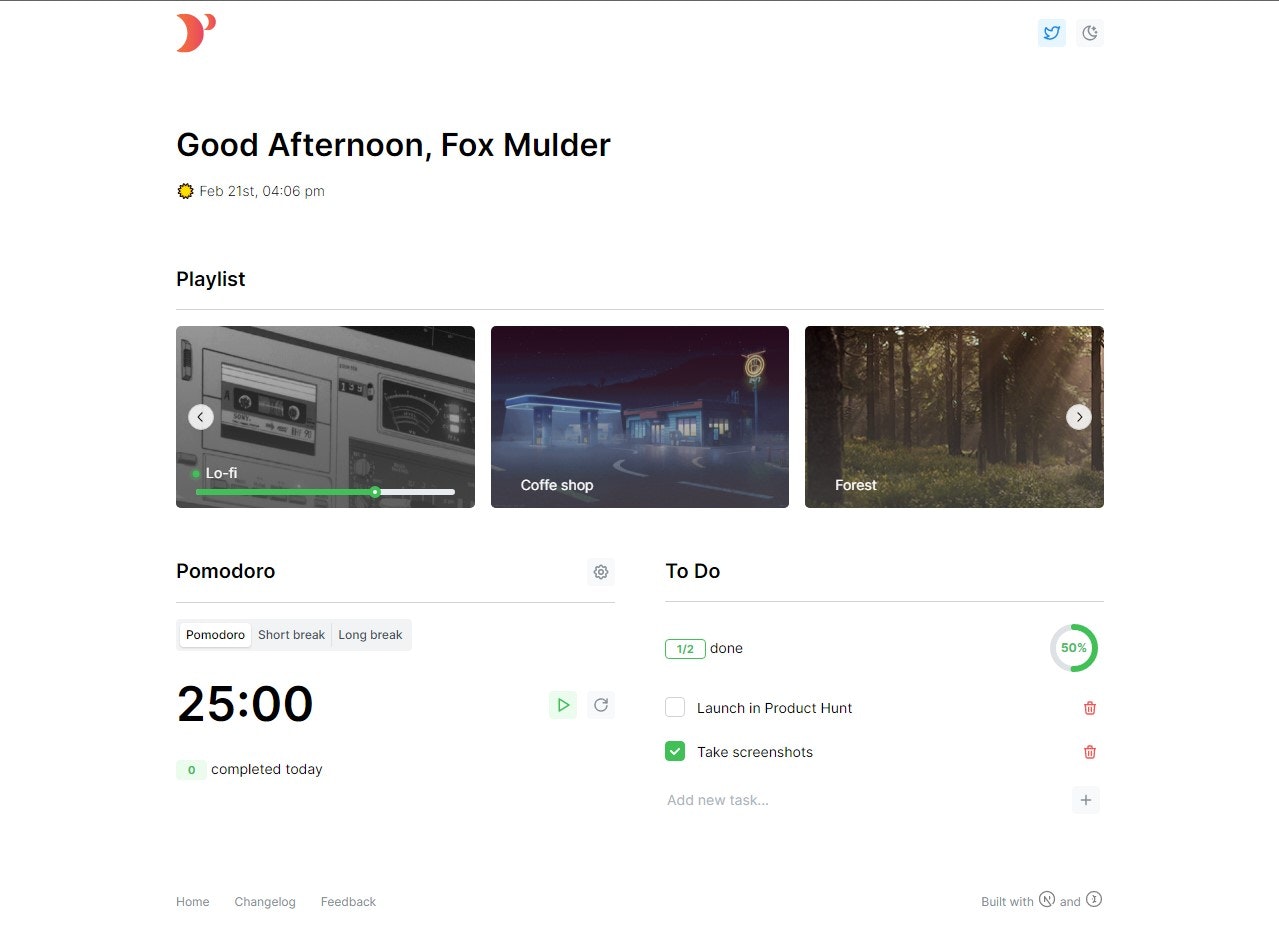
Task: Play the Coffe shop playlist card
Action: [640, 417]
